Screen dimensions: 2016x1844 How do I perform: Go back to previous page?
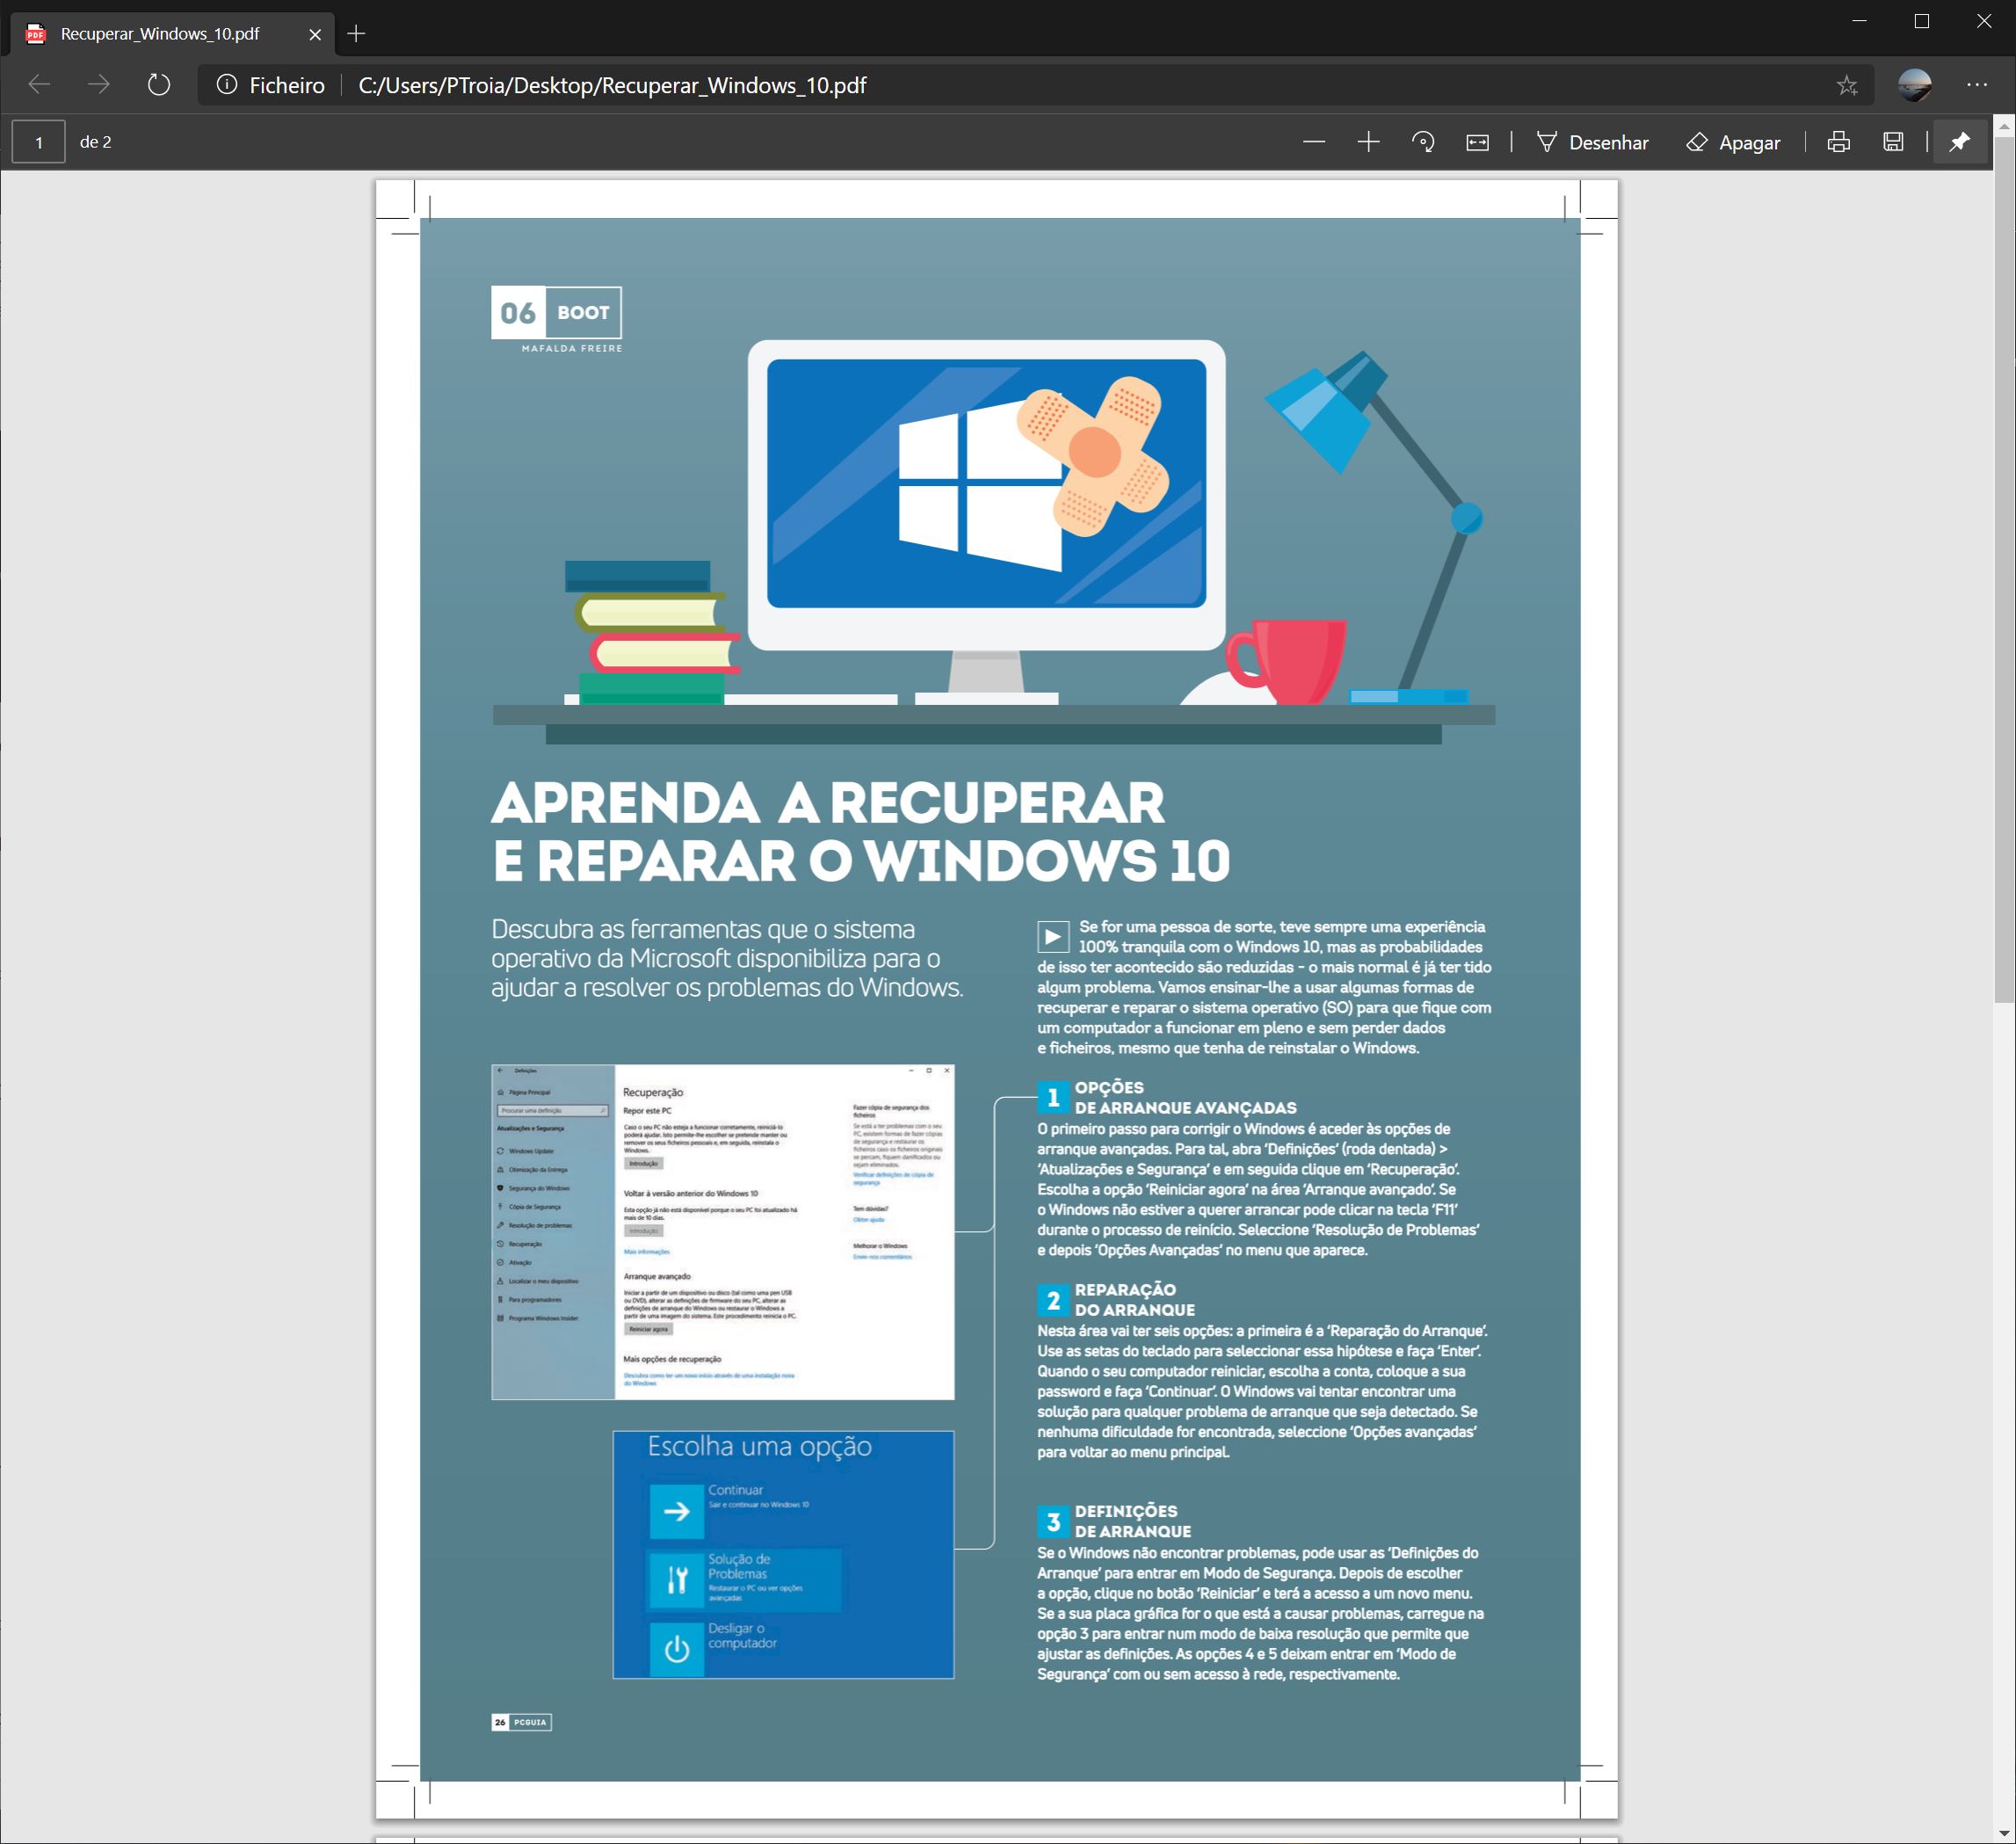coord(40,85)
